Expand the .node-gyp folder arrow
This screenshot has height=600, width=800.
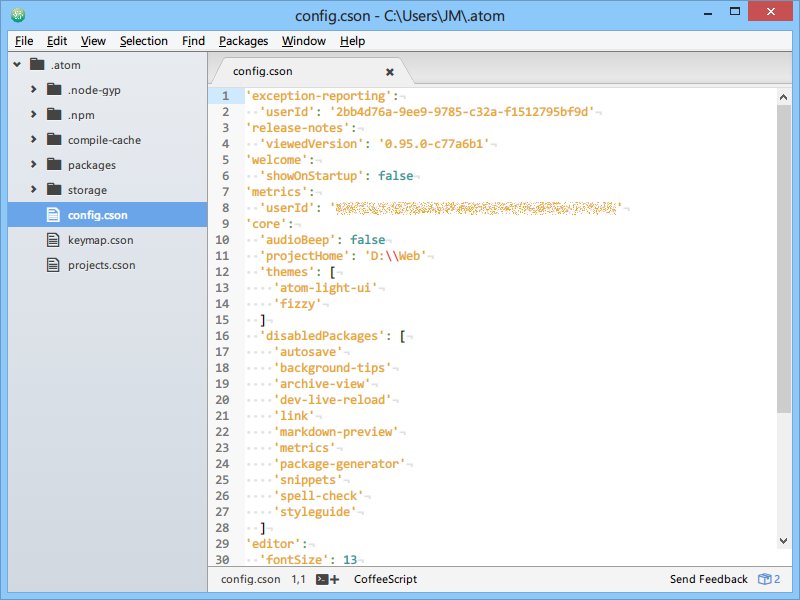pos(34,89)
